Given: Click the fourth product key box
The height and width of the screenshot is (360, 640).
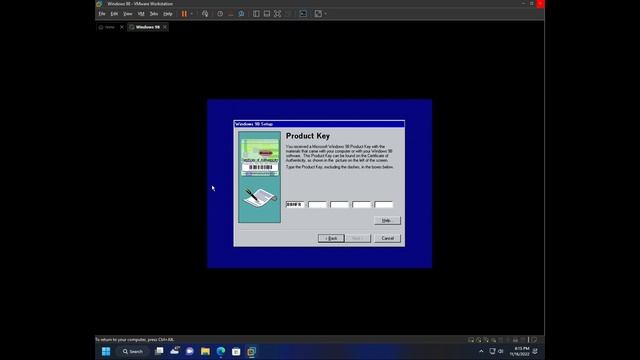Looking at the screenshot, I should coord(362,204).
